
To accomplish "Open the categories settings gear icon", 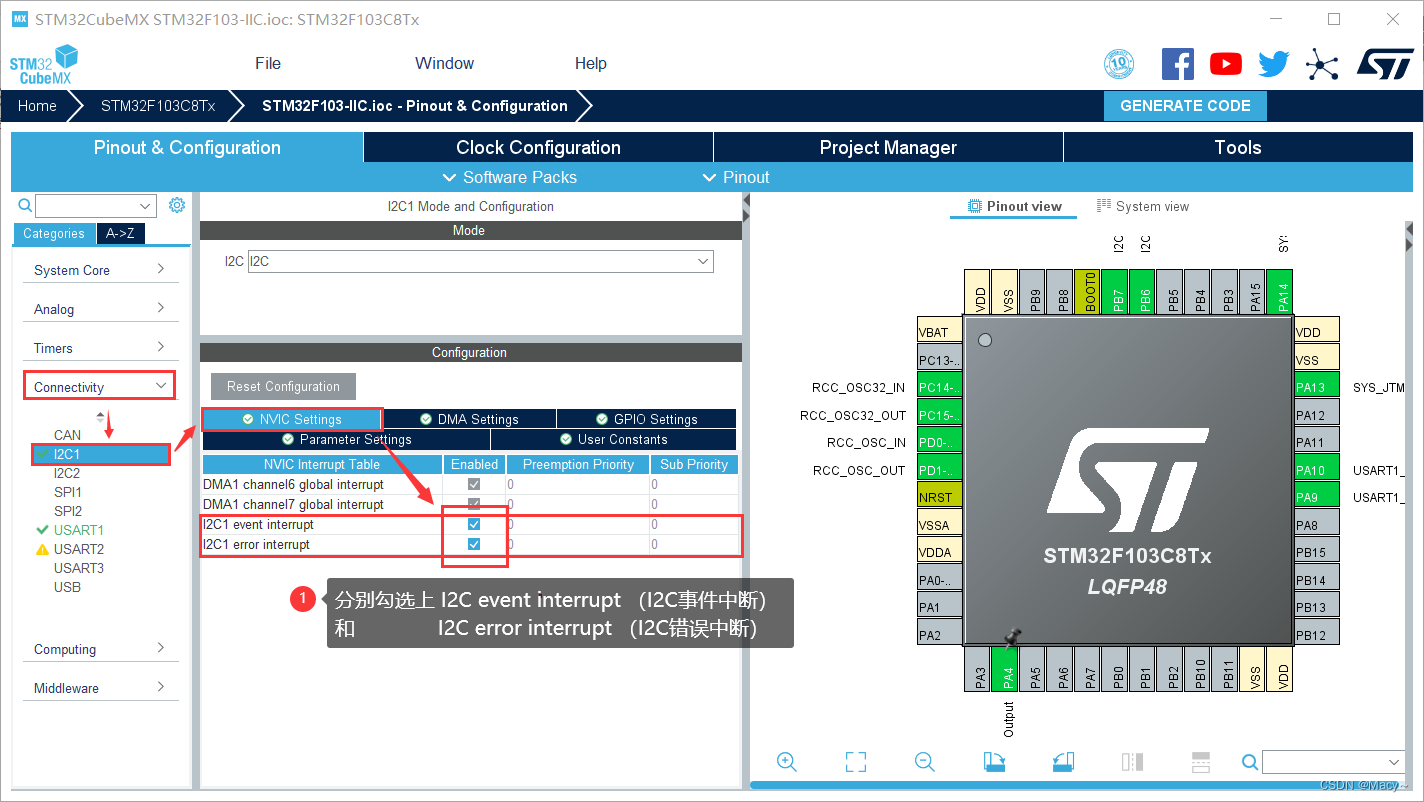I will pos(177,205).
